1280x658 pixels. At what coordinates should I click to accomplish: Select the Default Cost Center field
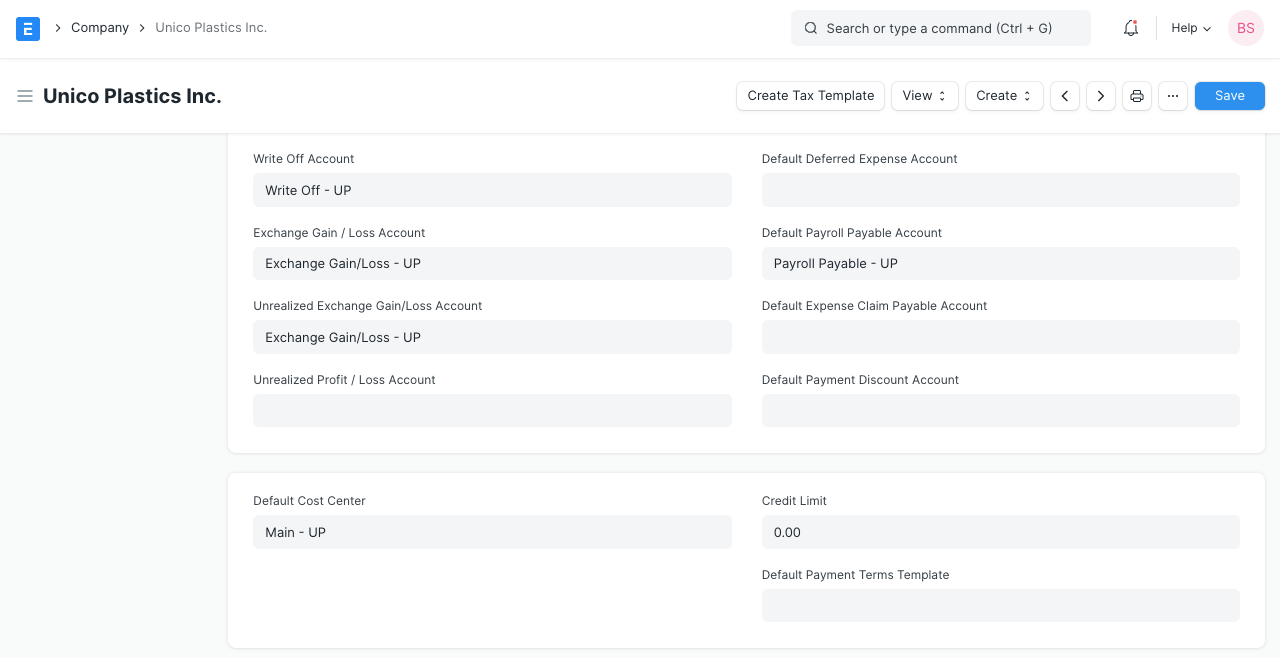coord(492,532)
